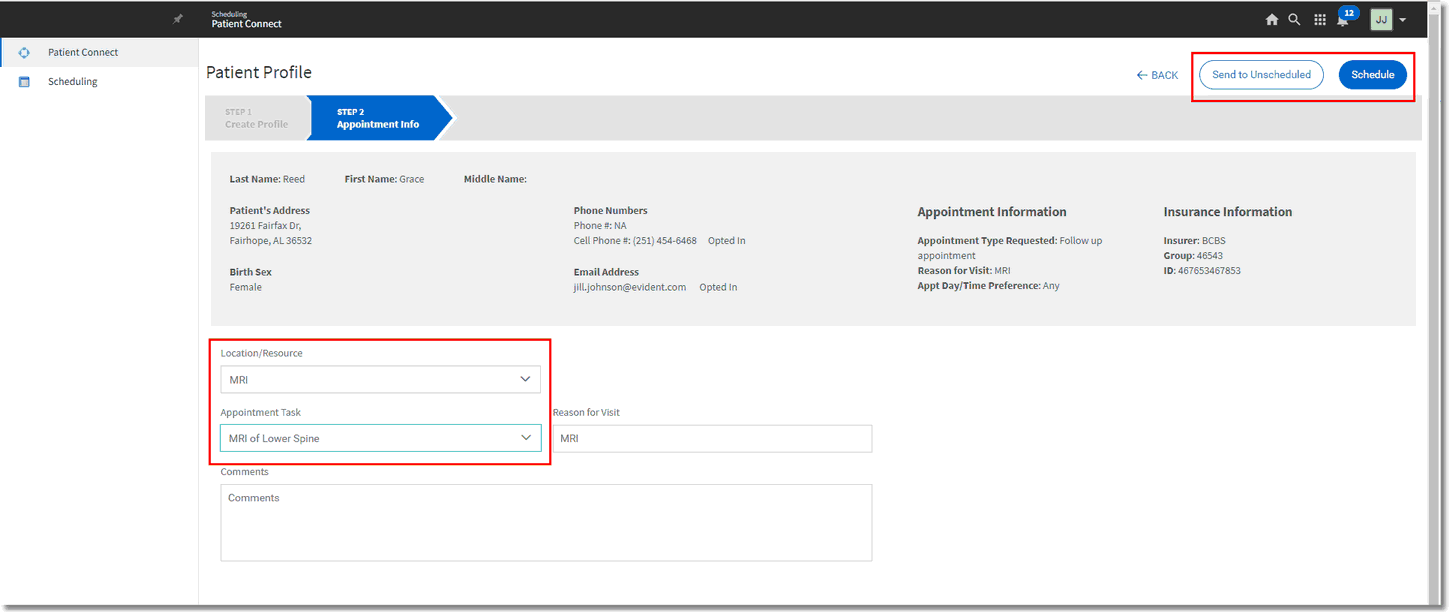Click the Birth Sex value Female
1450x614 pixels.
coord(246,287)
